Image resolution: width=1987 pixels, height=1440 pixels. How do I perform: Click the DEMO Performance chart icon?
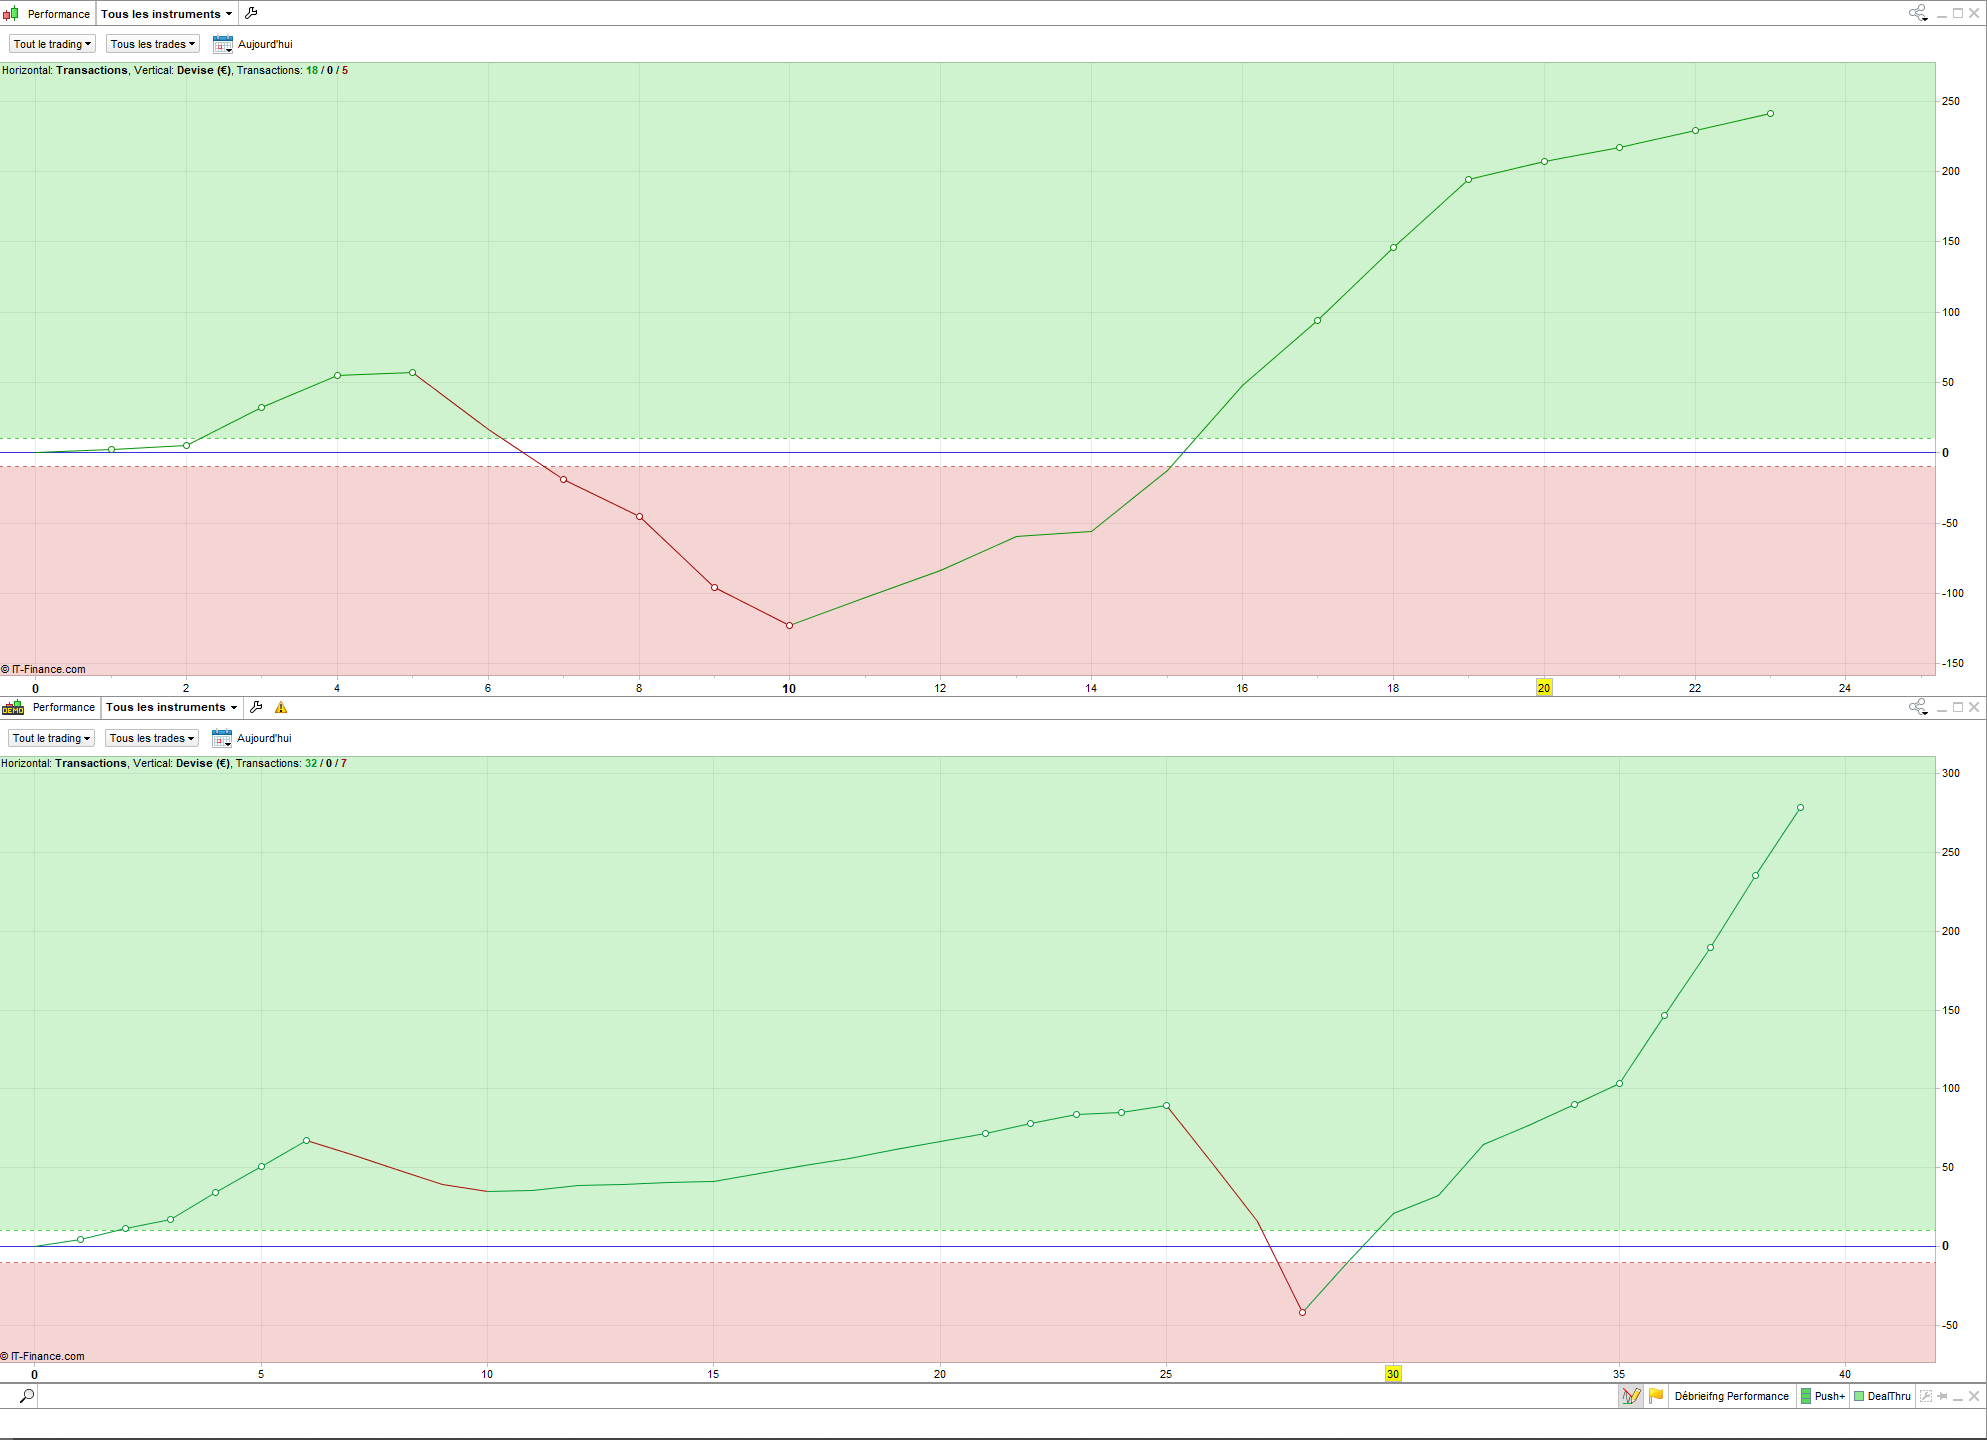(13, 707)
